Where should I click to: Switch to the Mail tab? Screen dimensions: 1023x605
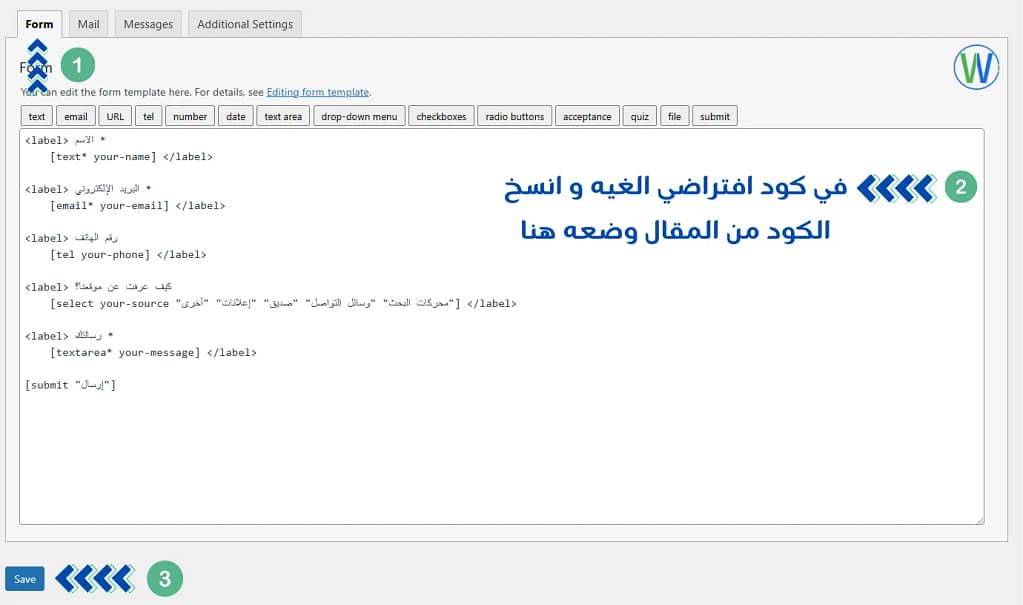88,24
